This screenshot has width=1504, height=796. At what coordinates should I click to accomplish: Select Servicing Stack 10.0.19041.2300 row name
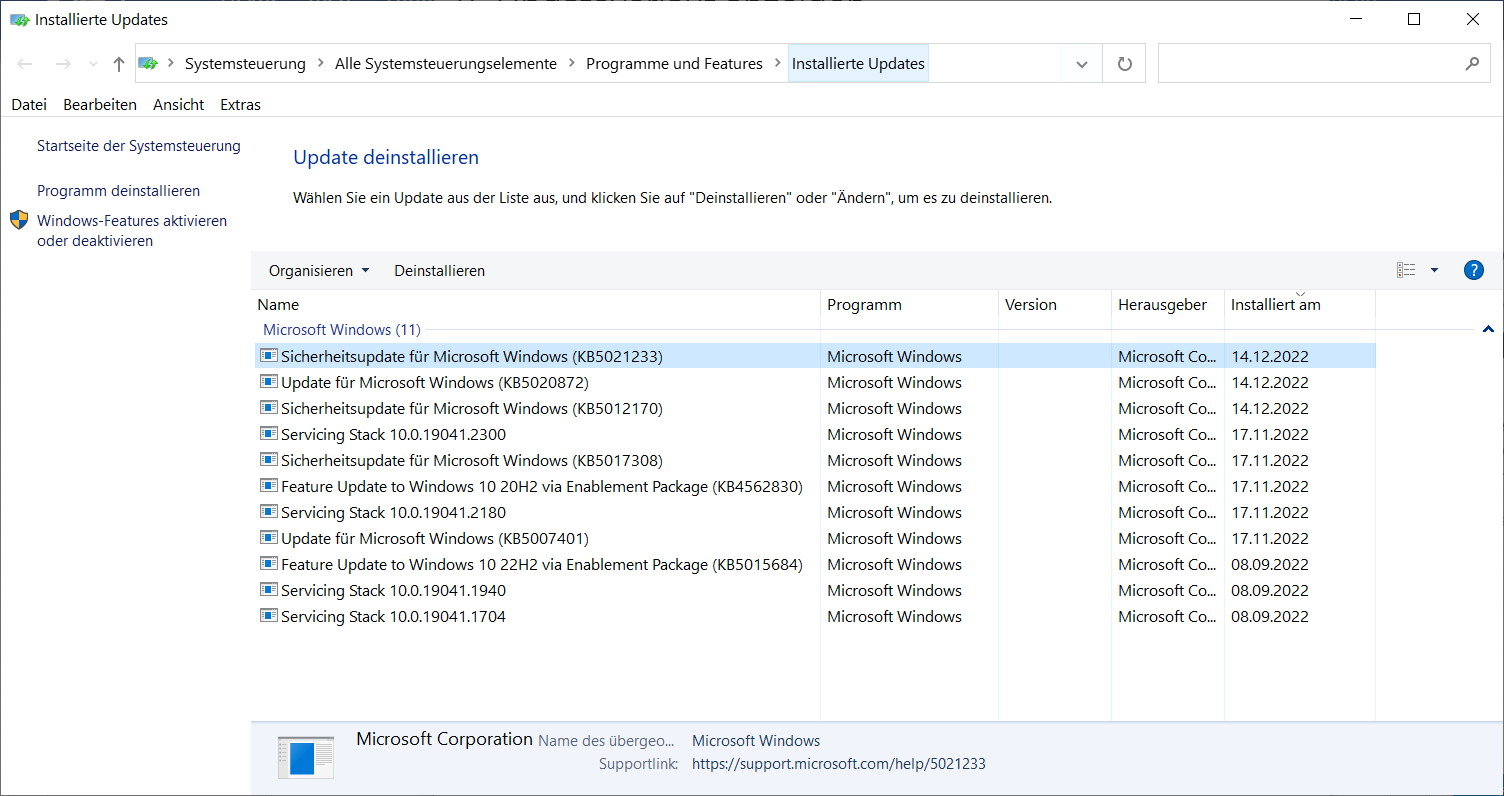(x=394, y=434)
